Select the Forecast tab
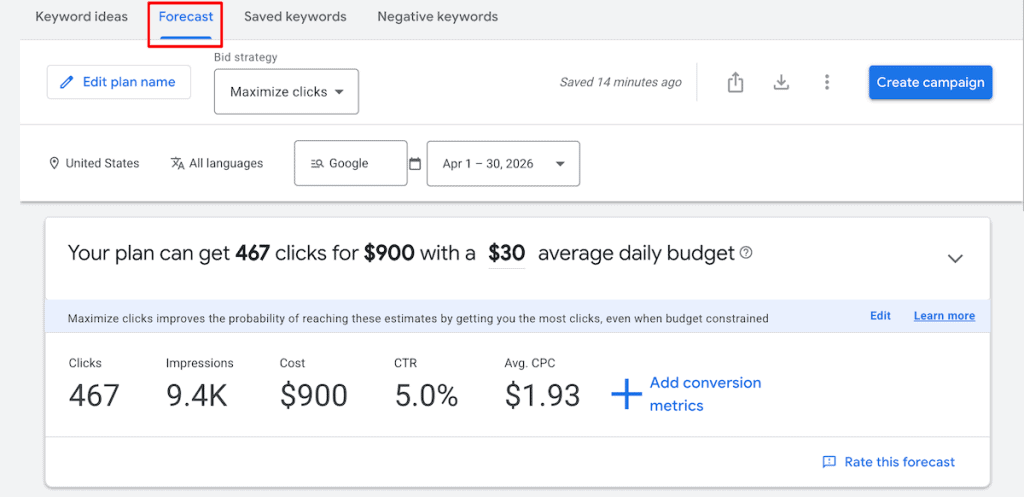Viewport: 1024px width, 497px height. [185, 17]
